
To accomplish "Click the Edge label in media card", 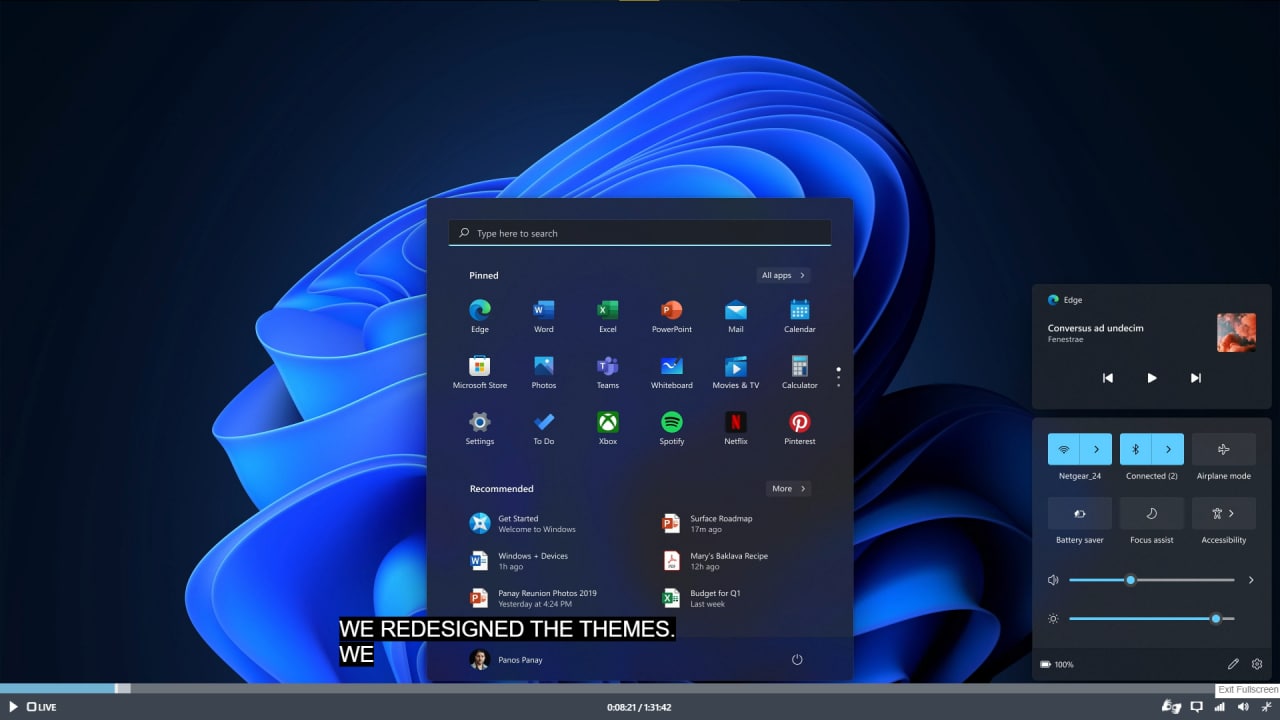I will (1073, 300).
